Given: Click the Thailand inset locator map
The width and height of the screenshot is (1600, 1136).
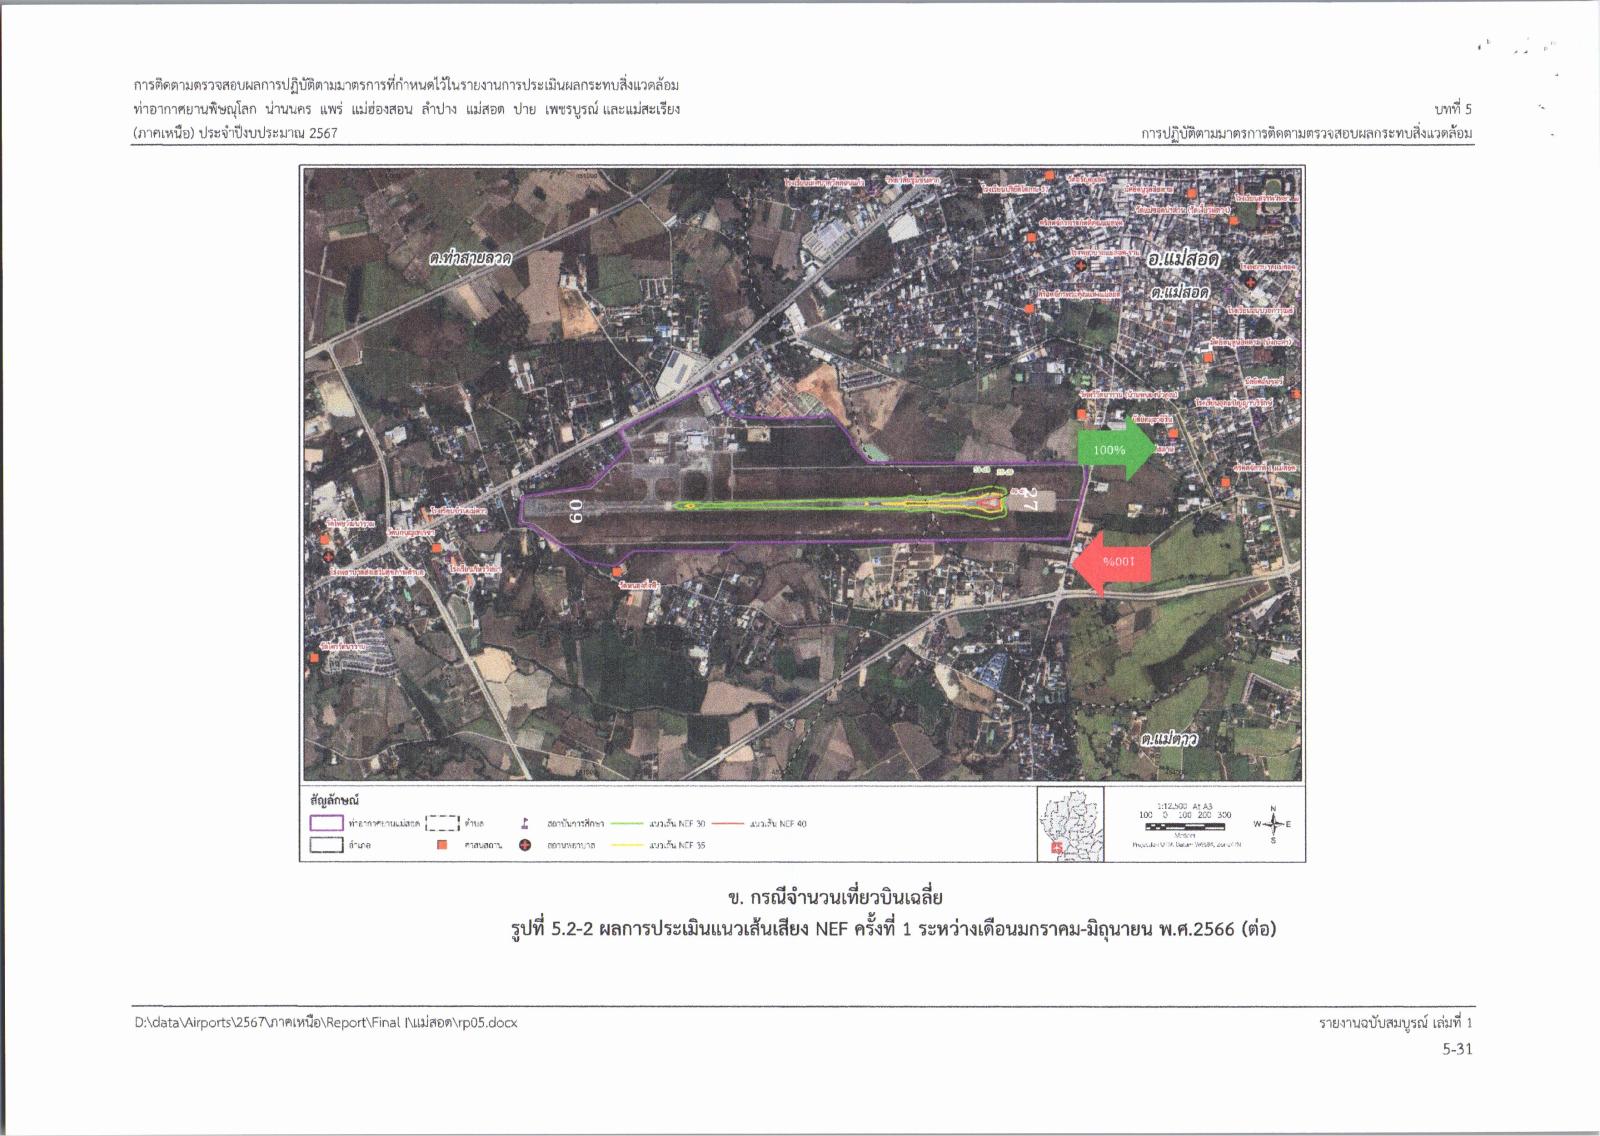Looking at the screenshot, I should point(1070,824).
